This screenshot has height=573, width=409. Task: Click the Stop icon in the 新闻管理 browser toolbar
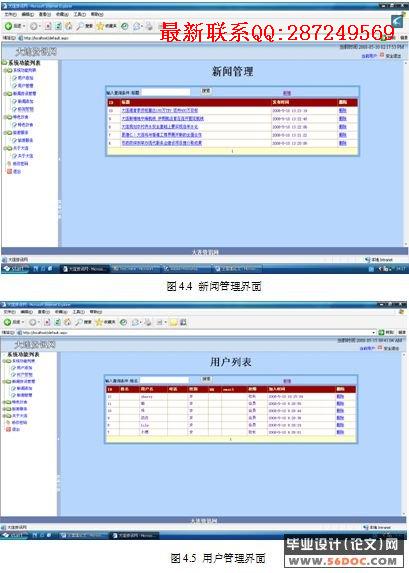pyautogui.click(x=48, y=26)
